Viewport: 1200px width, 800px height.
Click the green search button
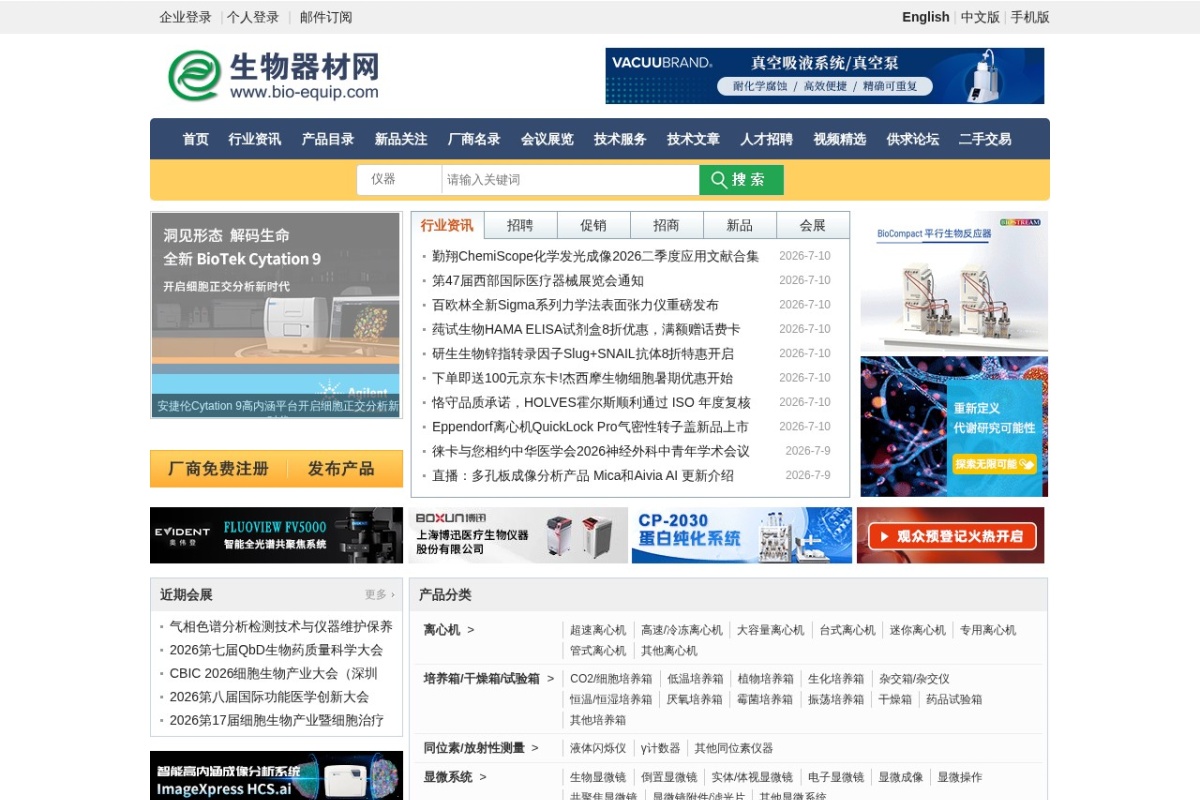(x=741, y=180)
